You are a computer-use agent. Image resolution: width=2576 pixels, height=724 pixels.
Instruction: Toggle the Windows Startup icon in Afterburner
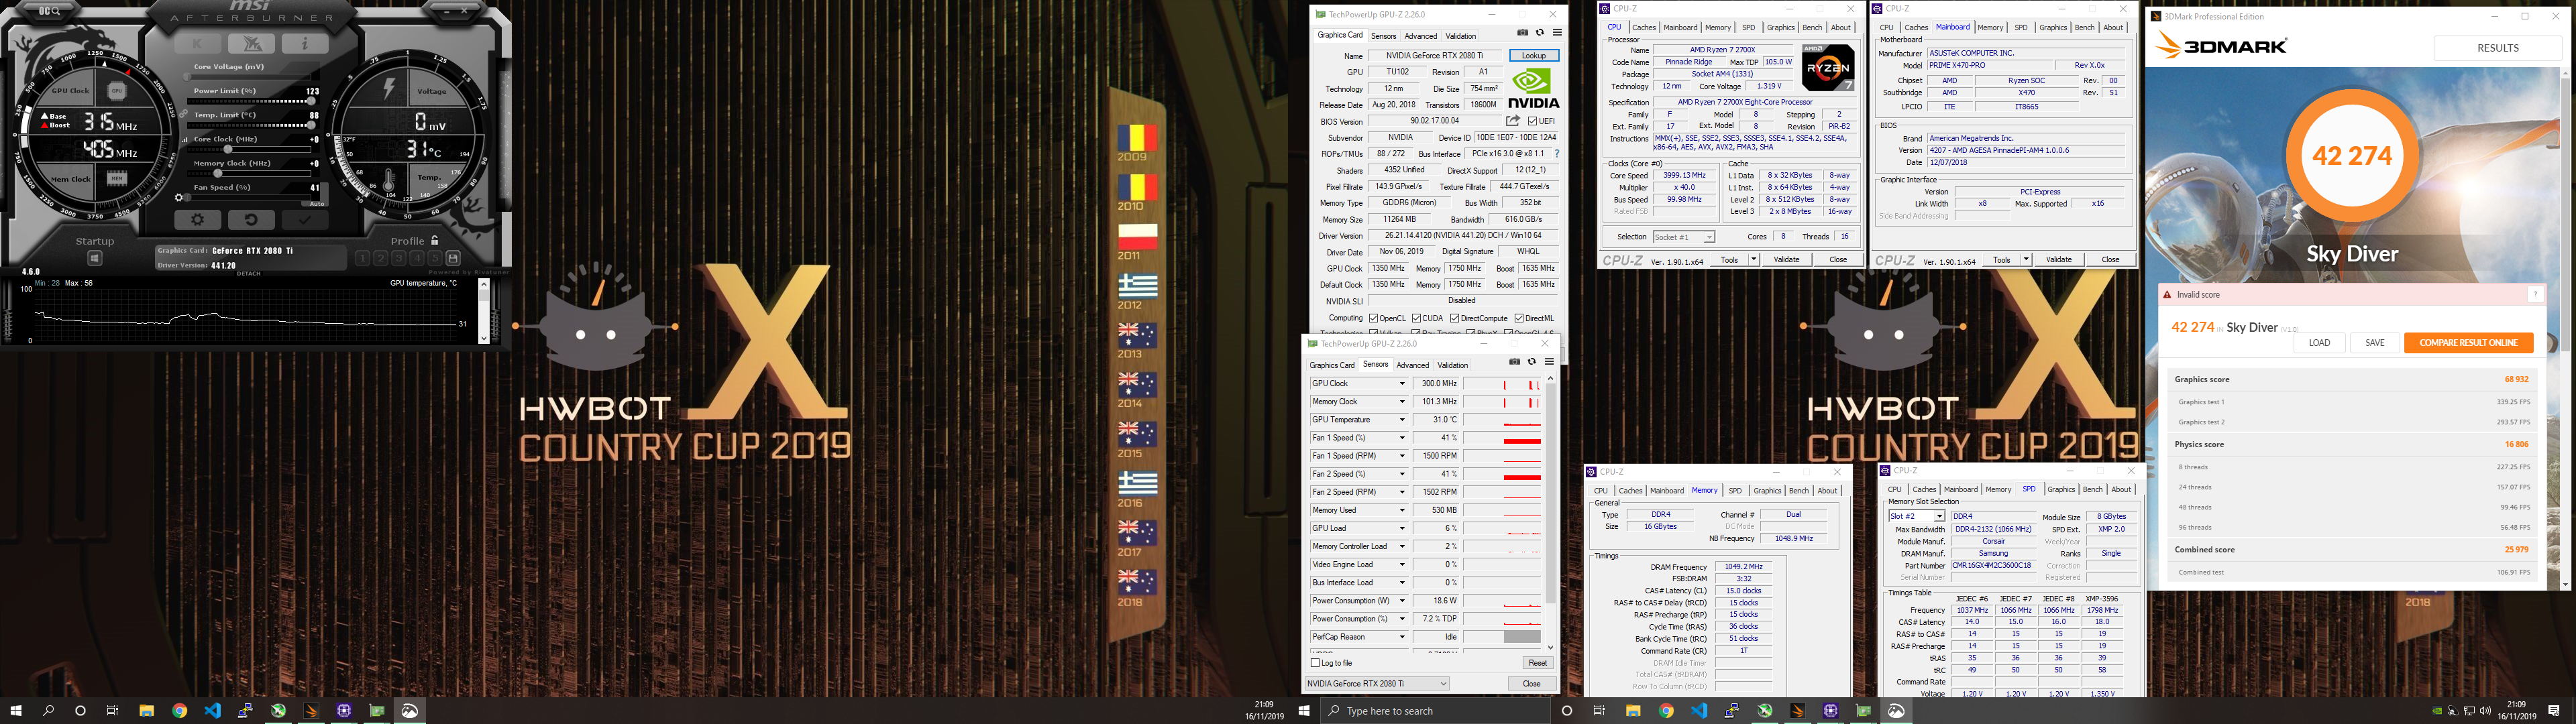[95, 258]
